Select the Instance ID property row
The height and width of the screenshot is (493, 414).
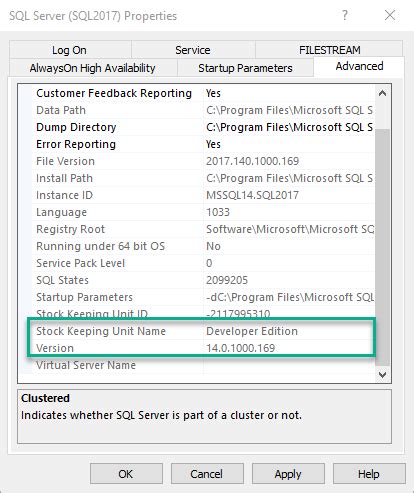[203, 195]
